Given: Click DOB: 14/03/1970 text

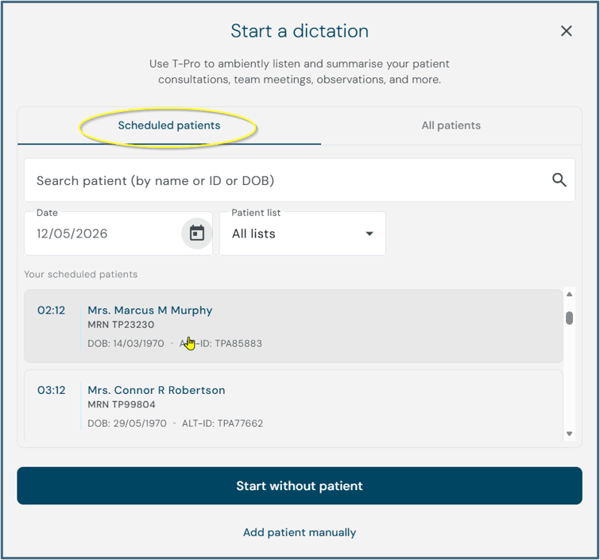Looking at the screenshot, I should pos(126,343).
